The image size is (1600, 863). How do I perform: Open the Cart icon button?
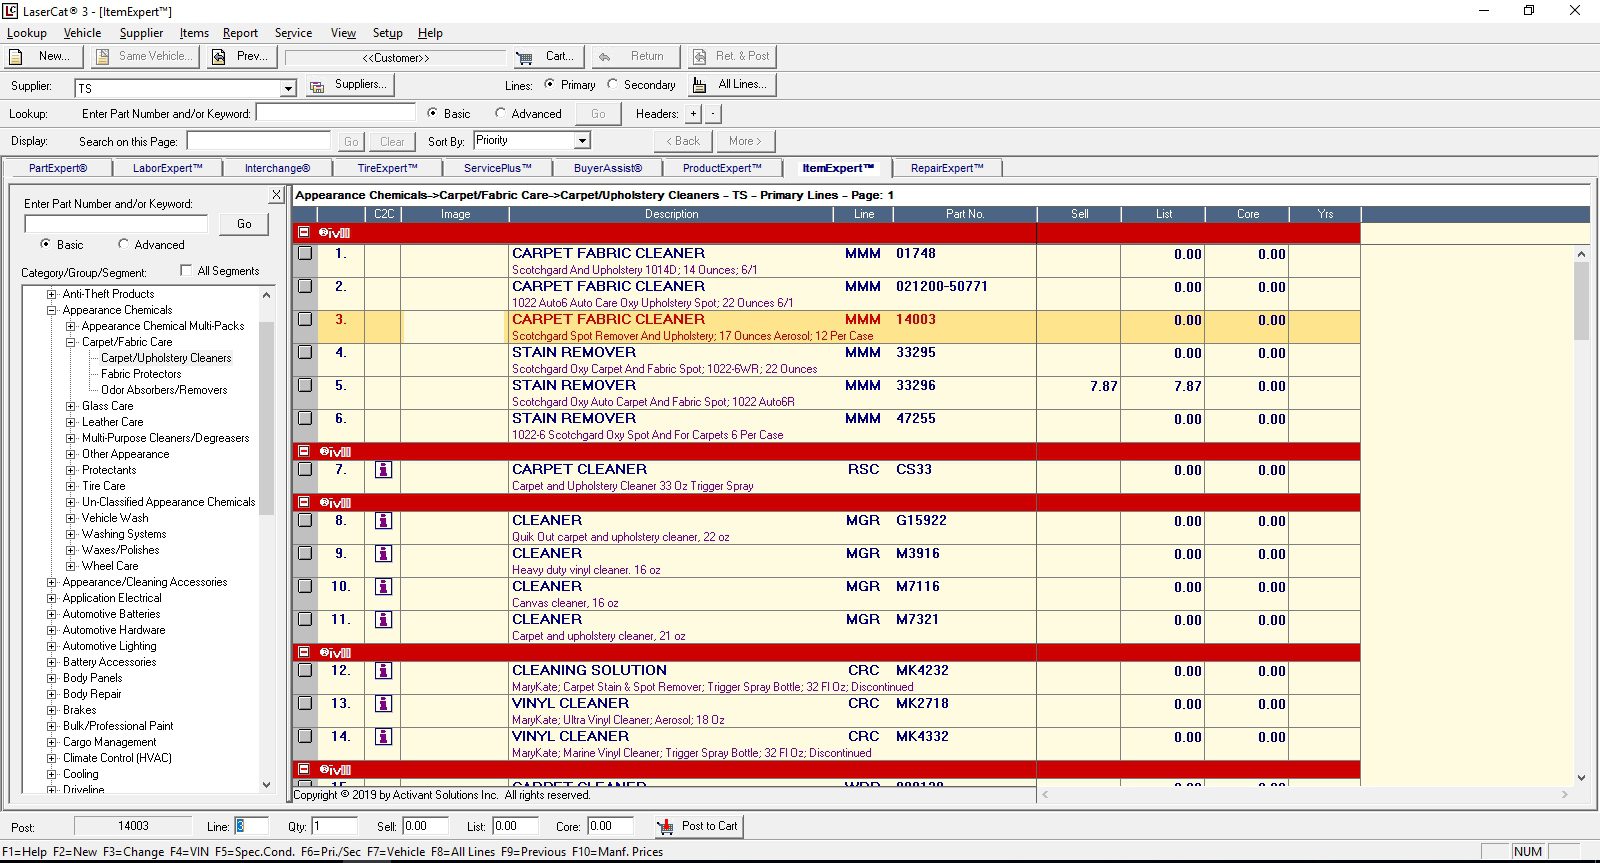click(524, 57)
